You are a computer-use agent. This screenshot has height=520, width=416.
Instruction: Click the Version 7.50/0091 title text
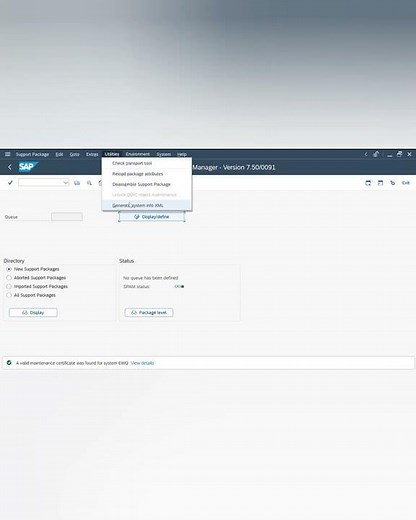coord(249,167)
